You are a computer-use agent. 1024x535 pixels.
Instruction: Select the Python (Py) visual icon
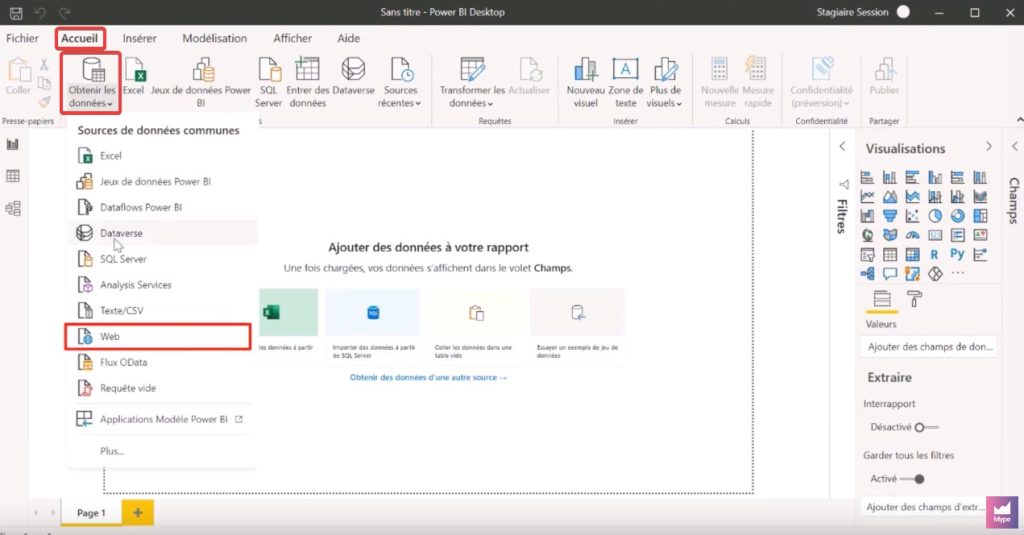coord(957,254)
